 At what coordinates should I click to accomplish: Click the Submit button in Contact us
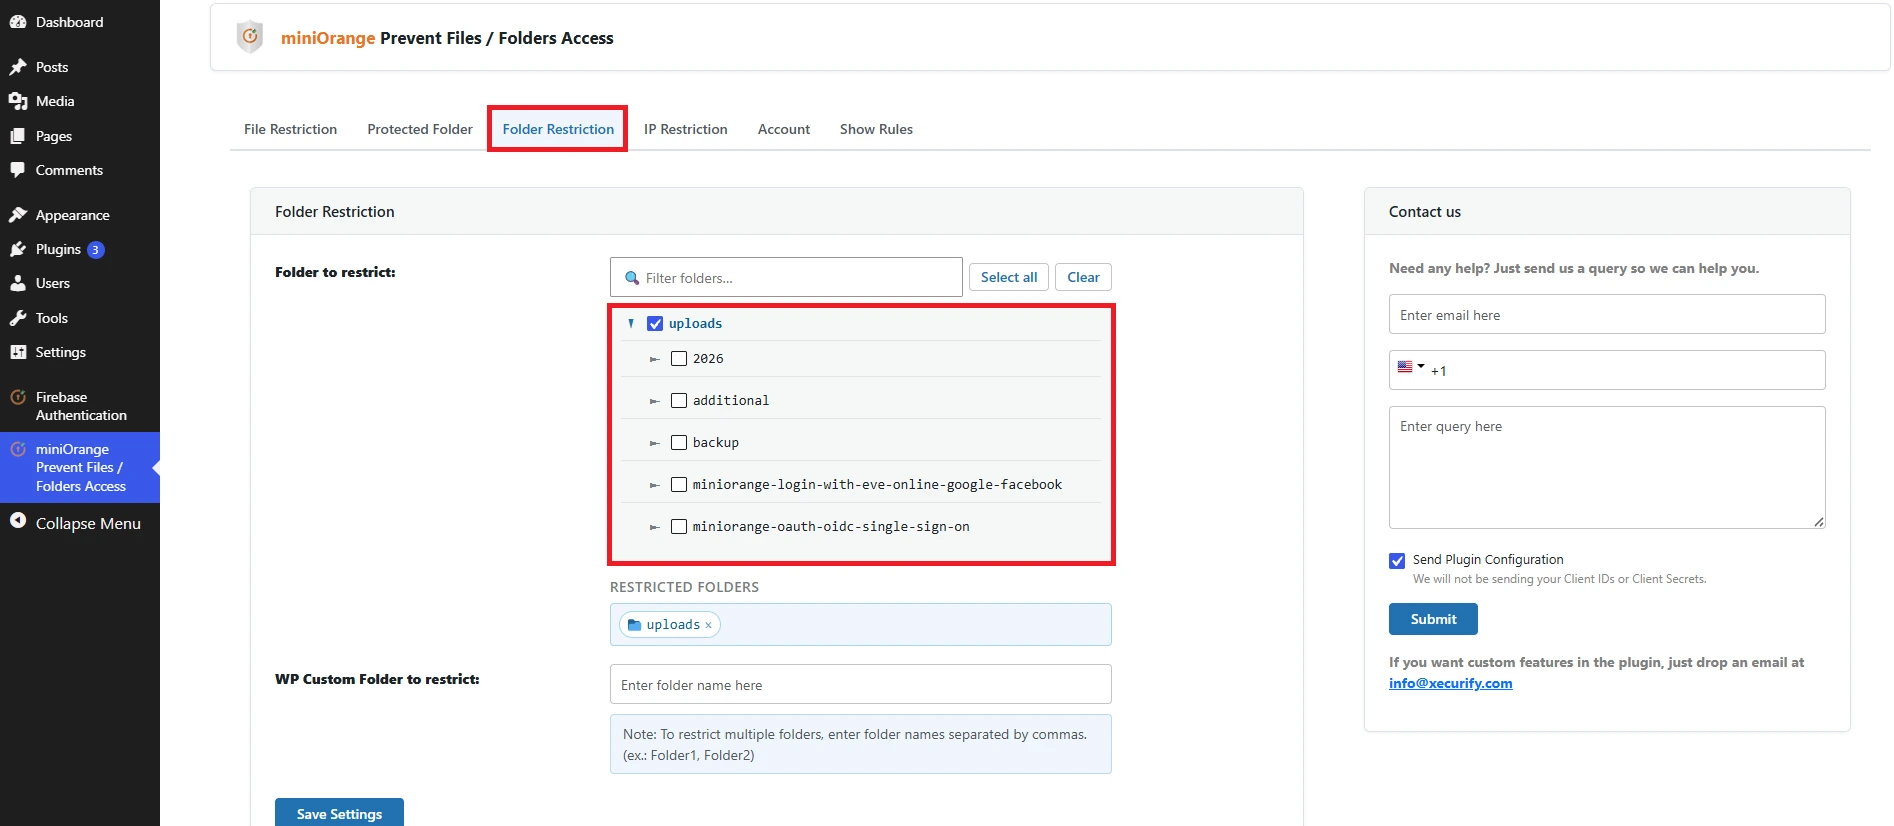(1433, 619)
